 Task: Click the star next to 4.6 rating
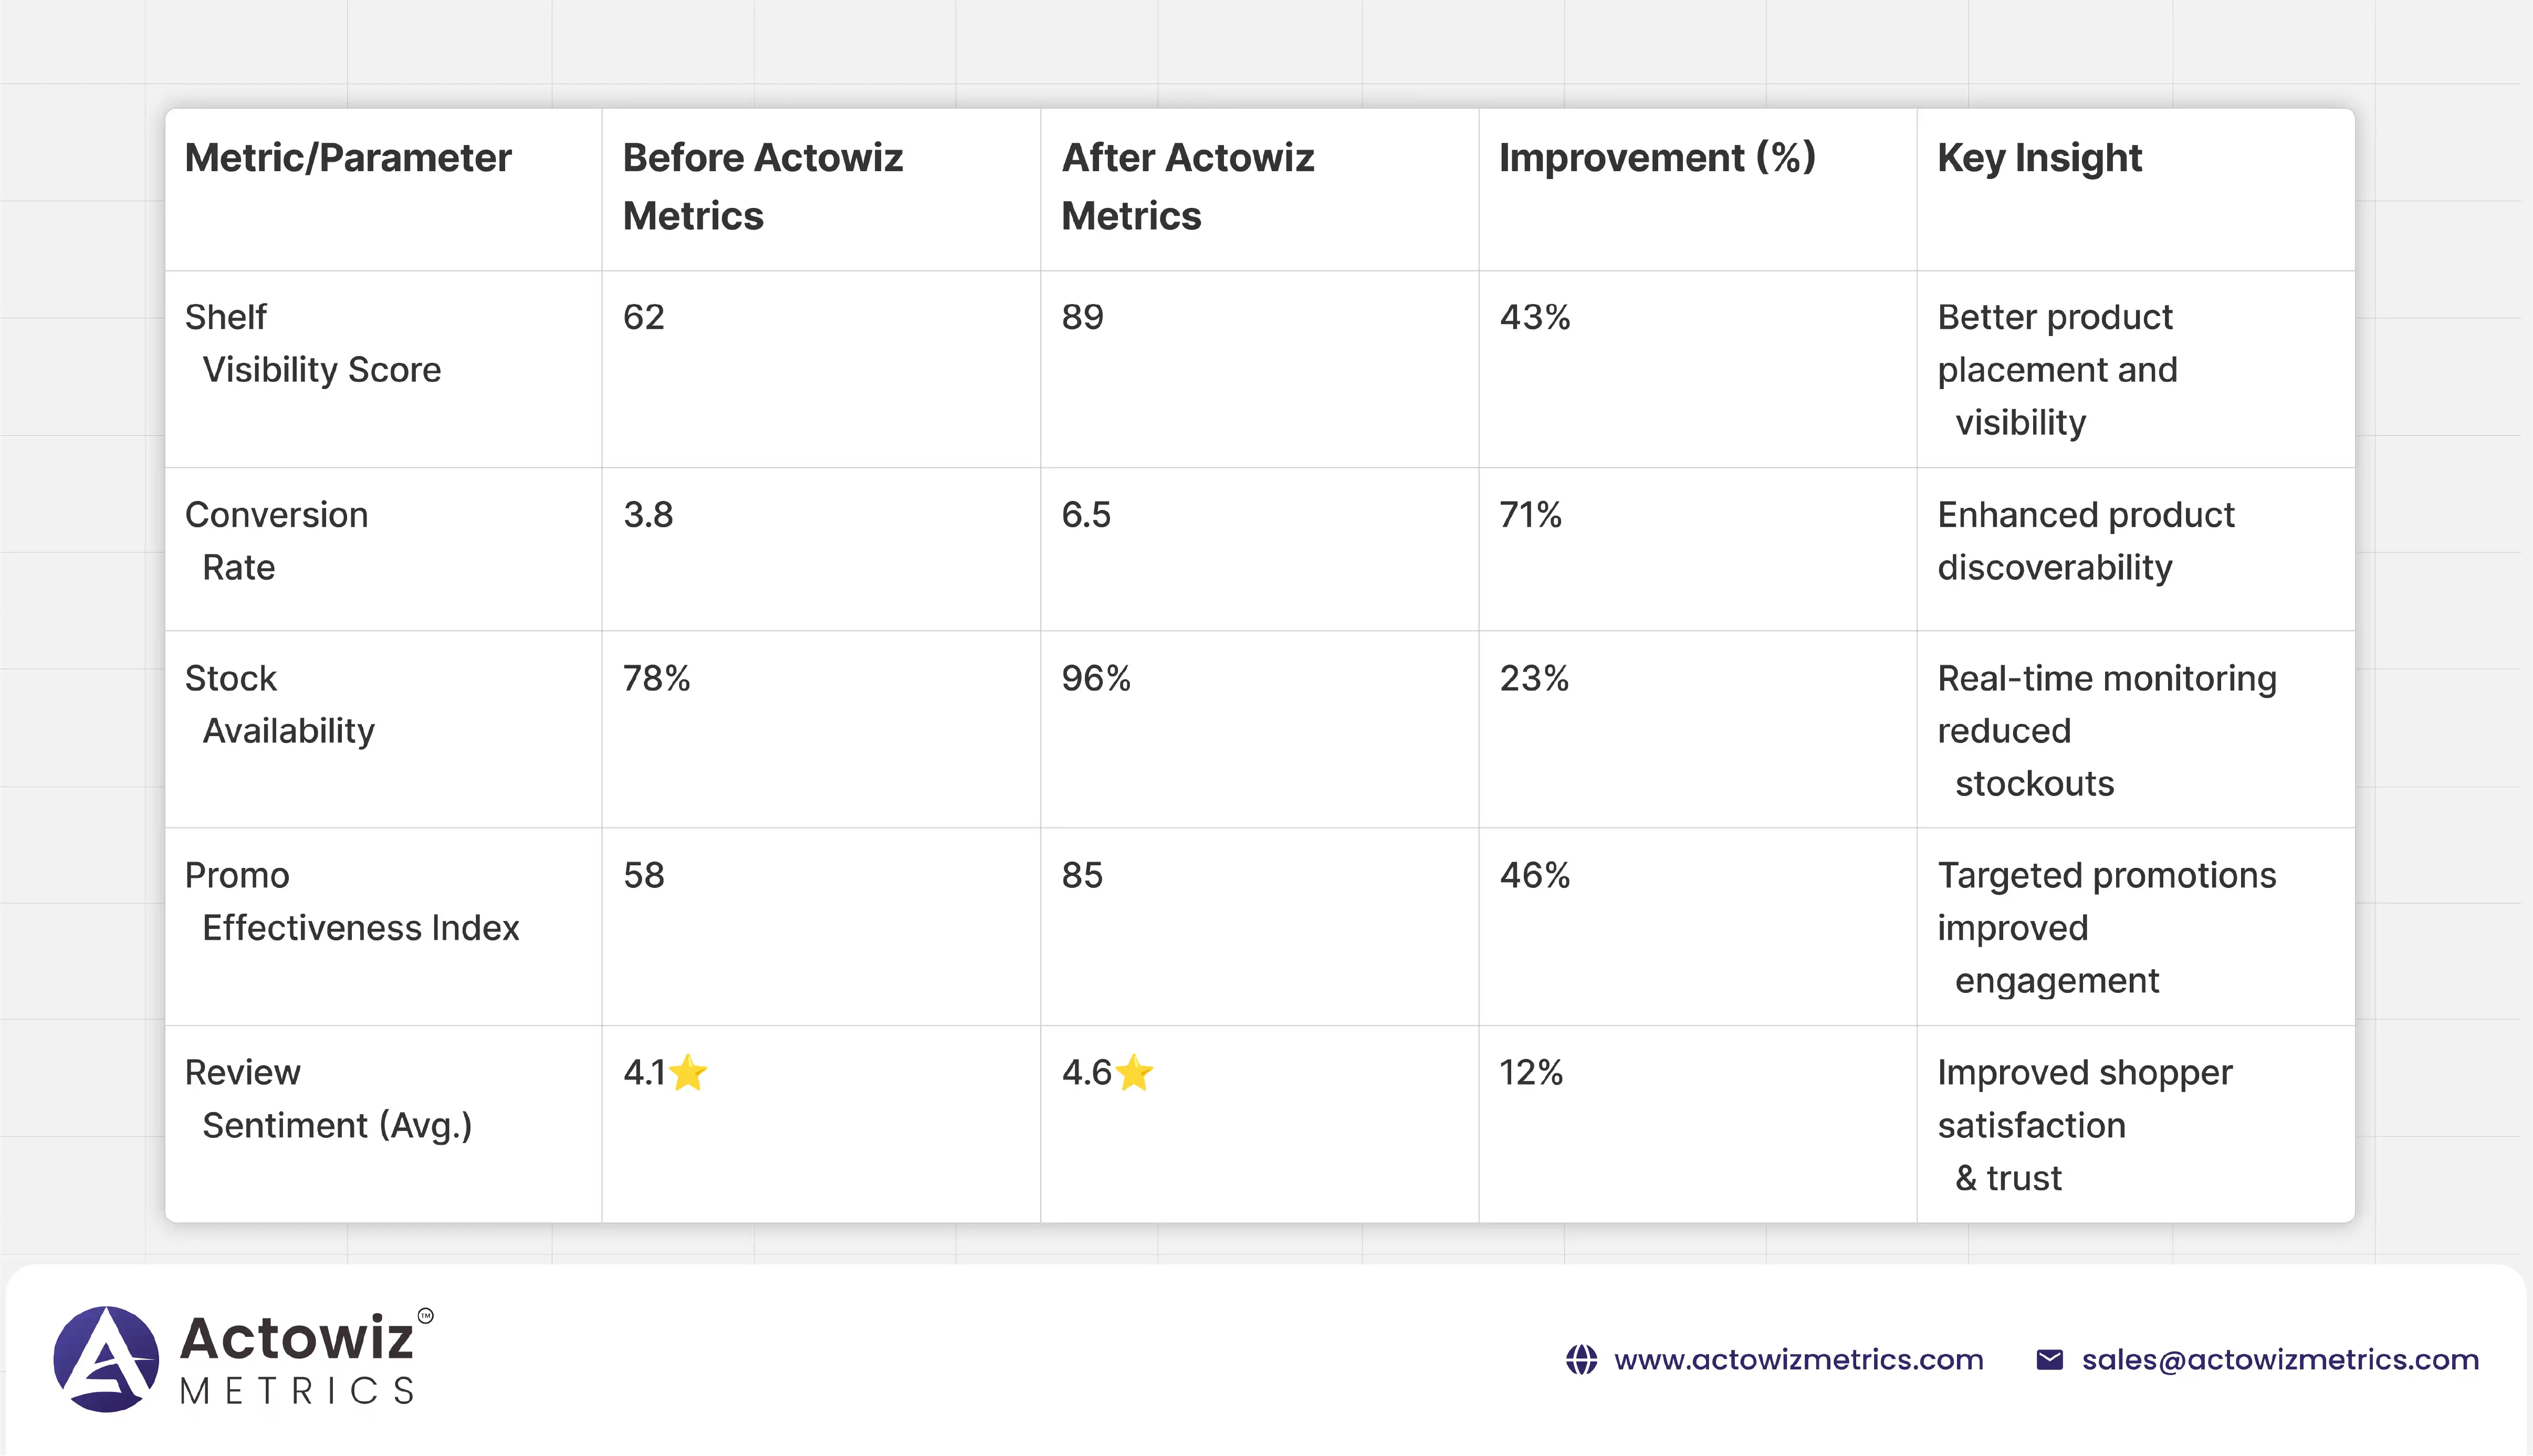[1134, 1074]
